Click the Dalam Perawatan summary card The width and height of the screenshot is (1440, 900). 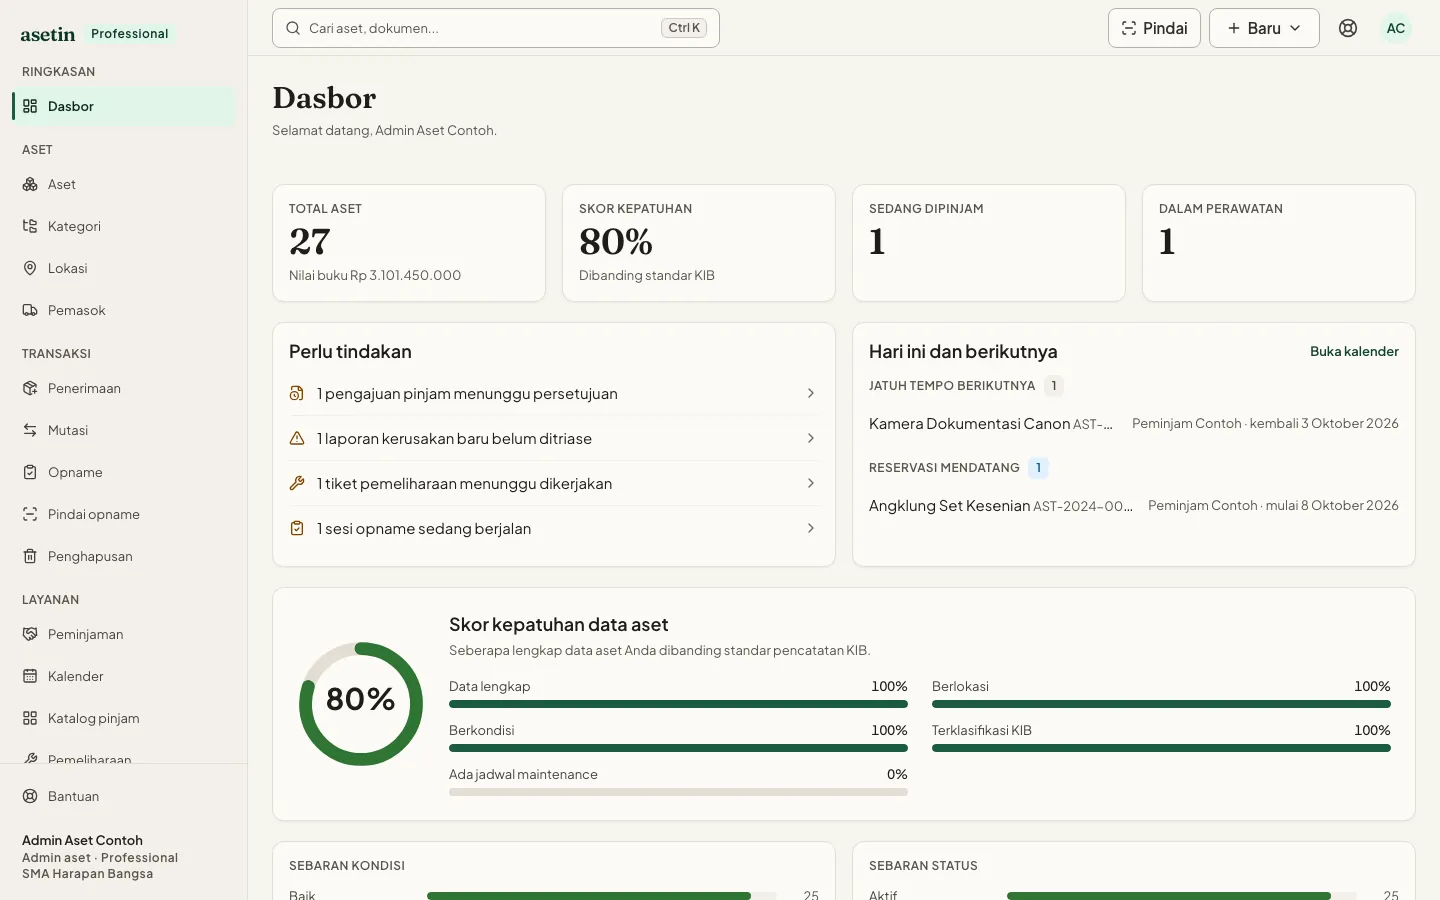pyautogui.click(x=1279, y=243)
